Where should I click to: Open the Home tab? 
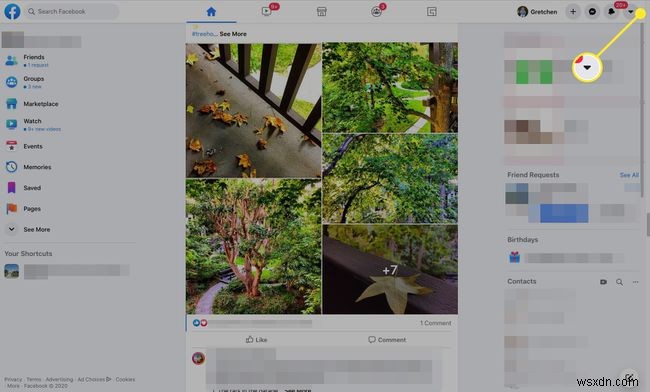(211, 12)
